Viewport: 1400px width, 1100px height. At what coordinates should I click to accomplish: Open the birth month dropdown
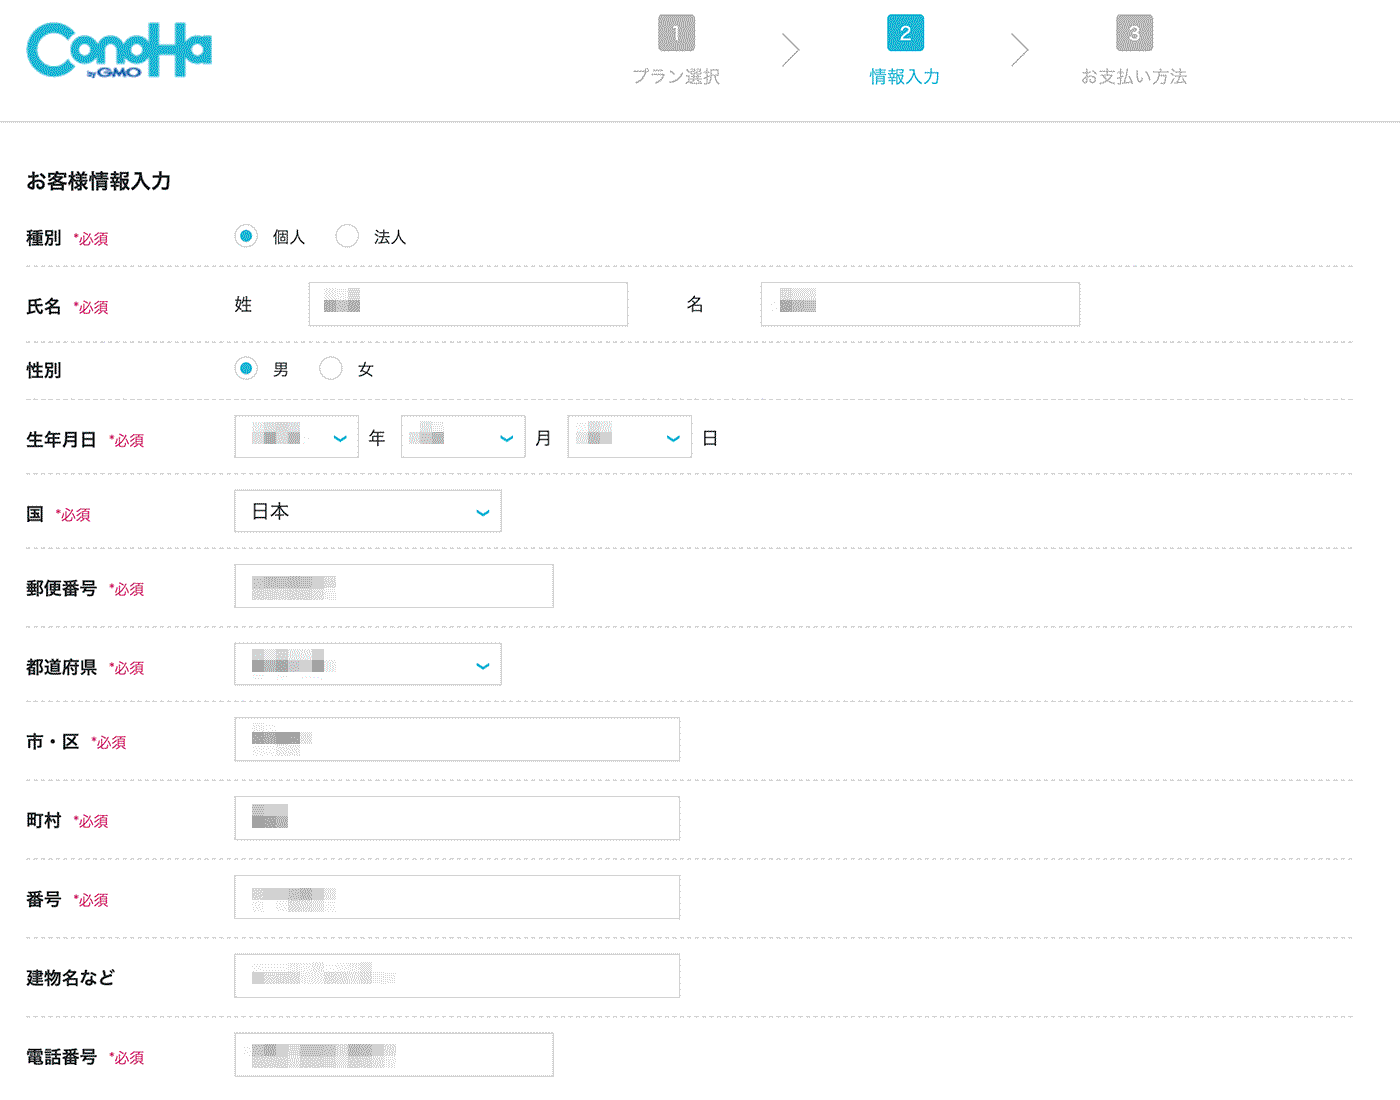click(x=463, y=437)
